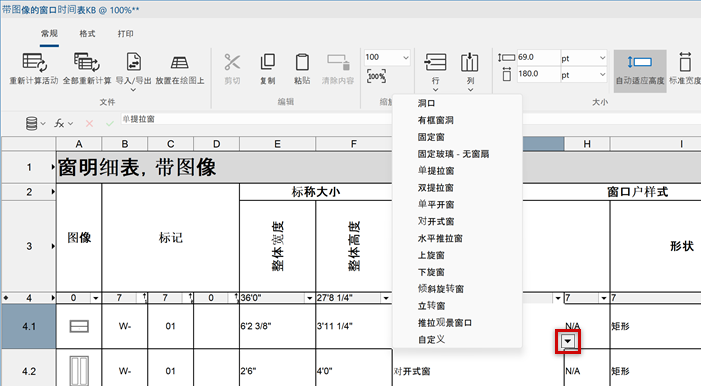Click cell 对开式窗 in row 4.2
Image resolution: width=701 pixels, height=386 pixels.
478,371
